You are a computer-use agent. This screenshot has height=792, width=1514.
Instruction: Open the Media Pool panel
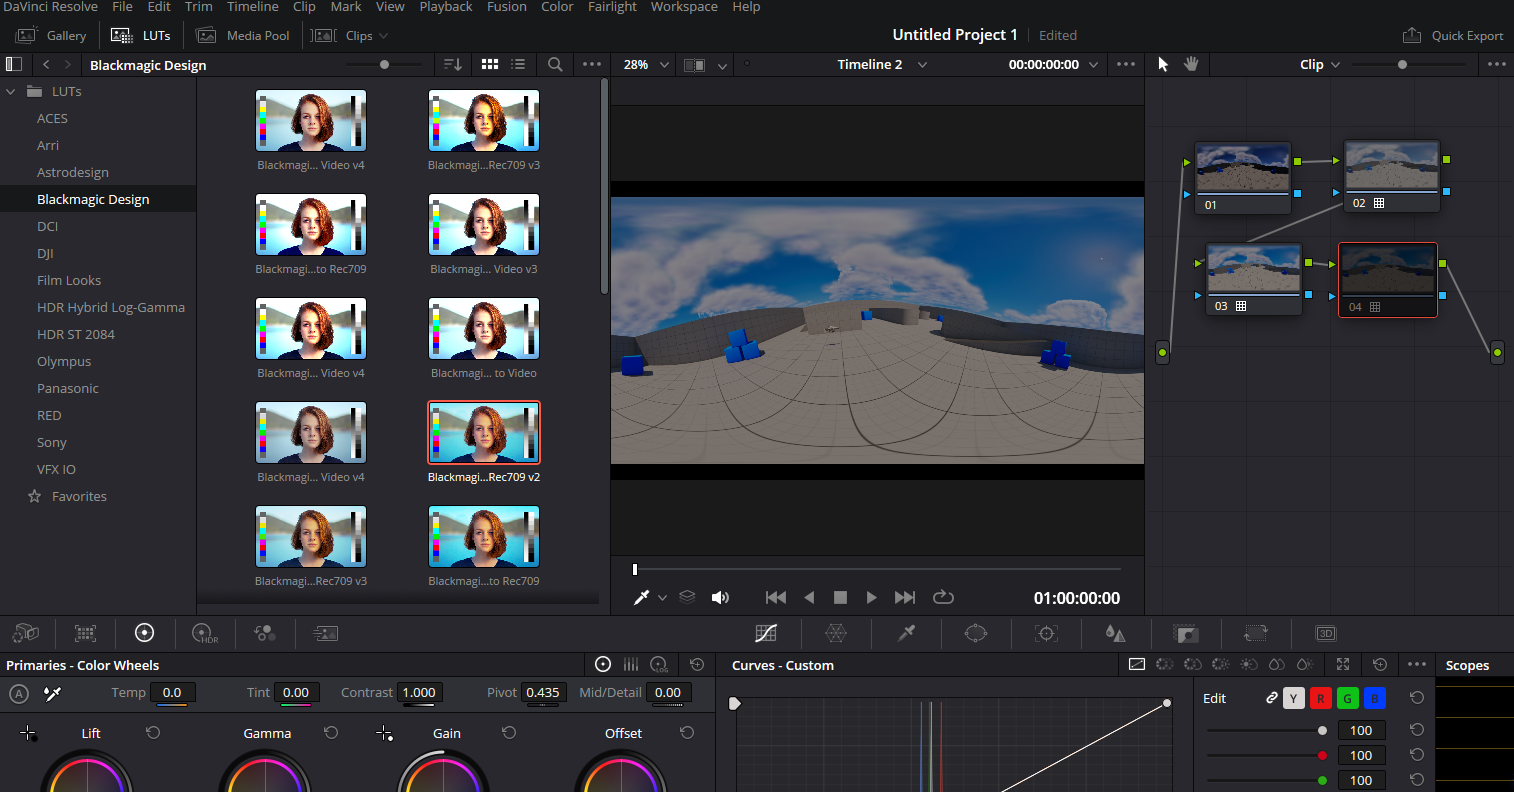(243, 36)
